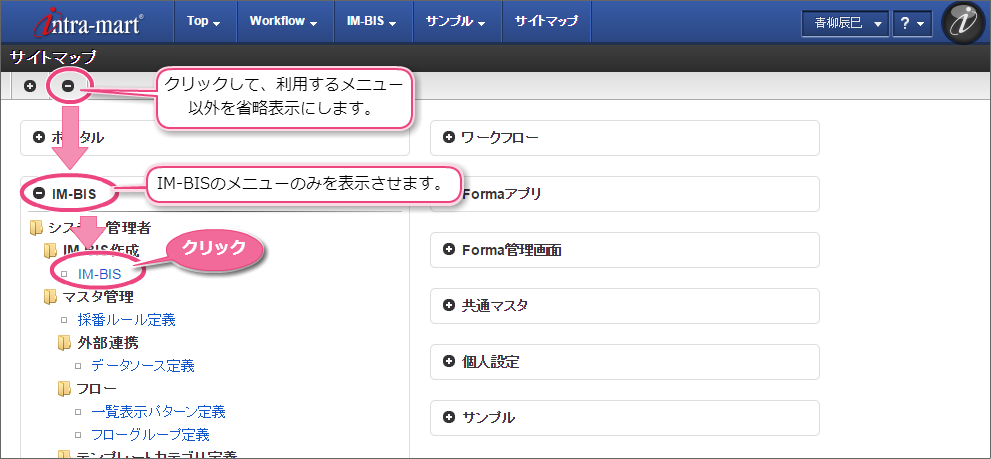Screen dimensions: 991x459
Task: Open the フローグループ定義 link
Action: coord(150,435)
